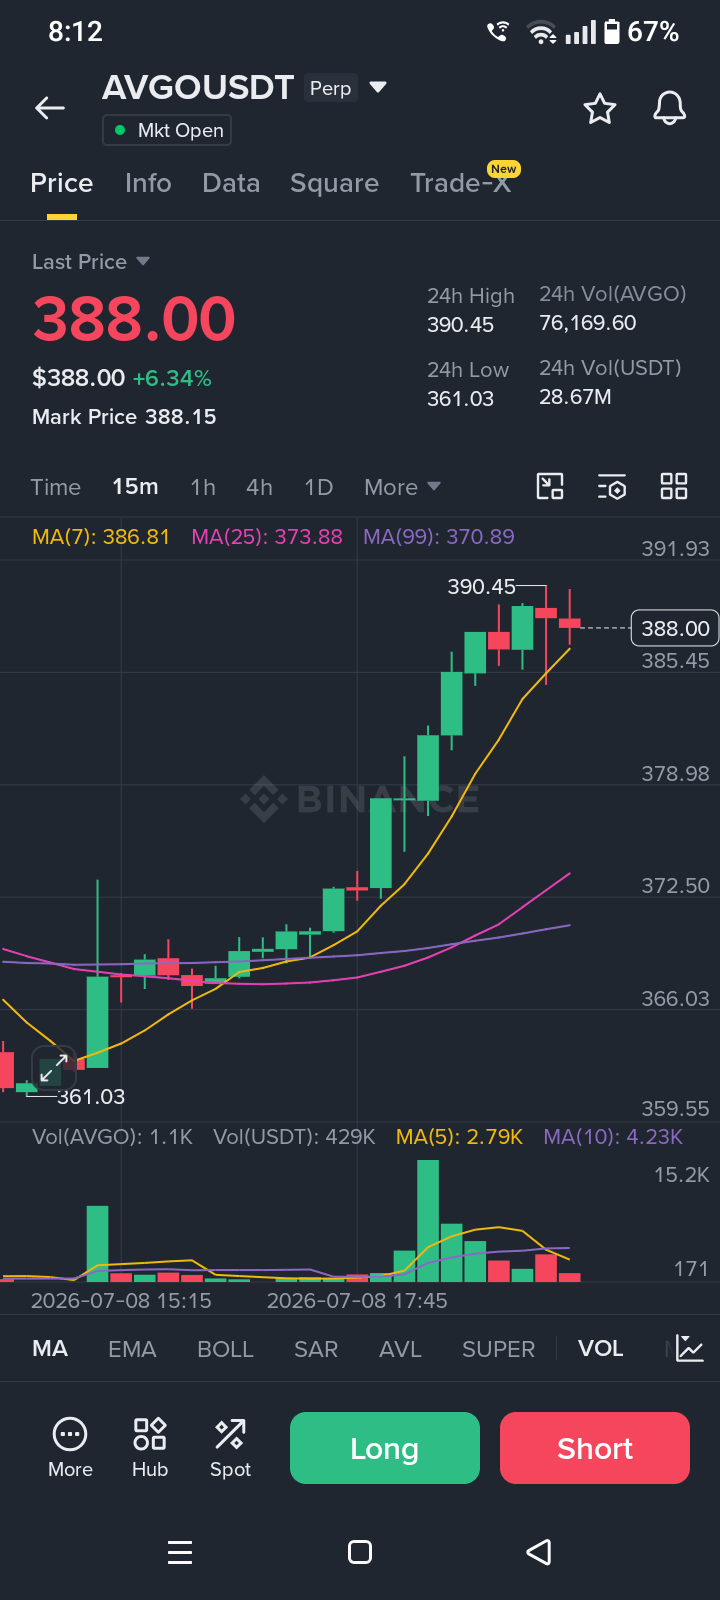The width and height of the screenshot is (720, 1600).
Task: Tap Android recent apps menu button
Action: (x=180, y=1552)
